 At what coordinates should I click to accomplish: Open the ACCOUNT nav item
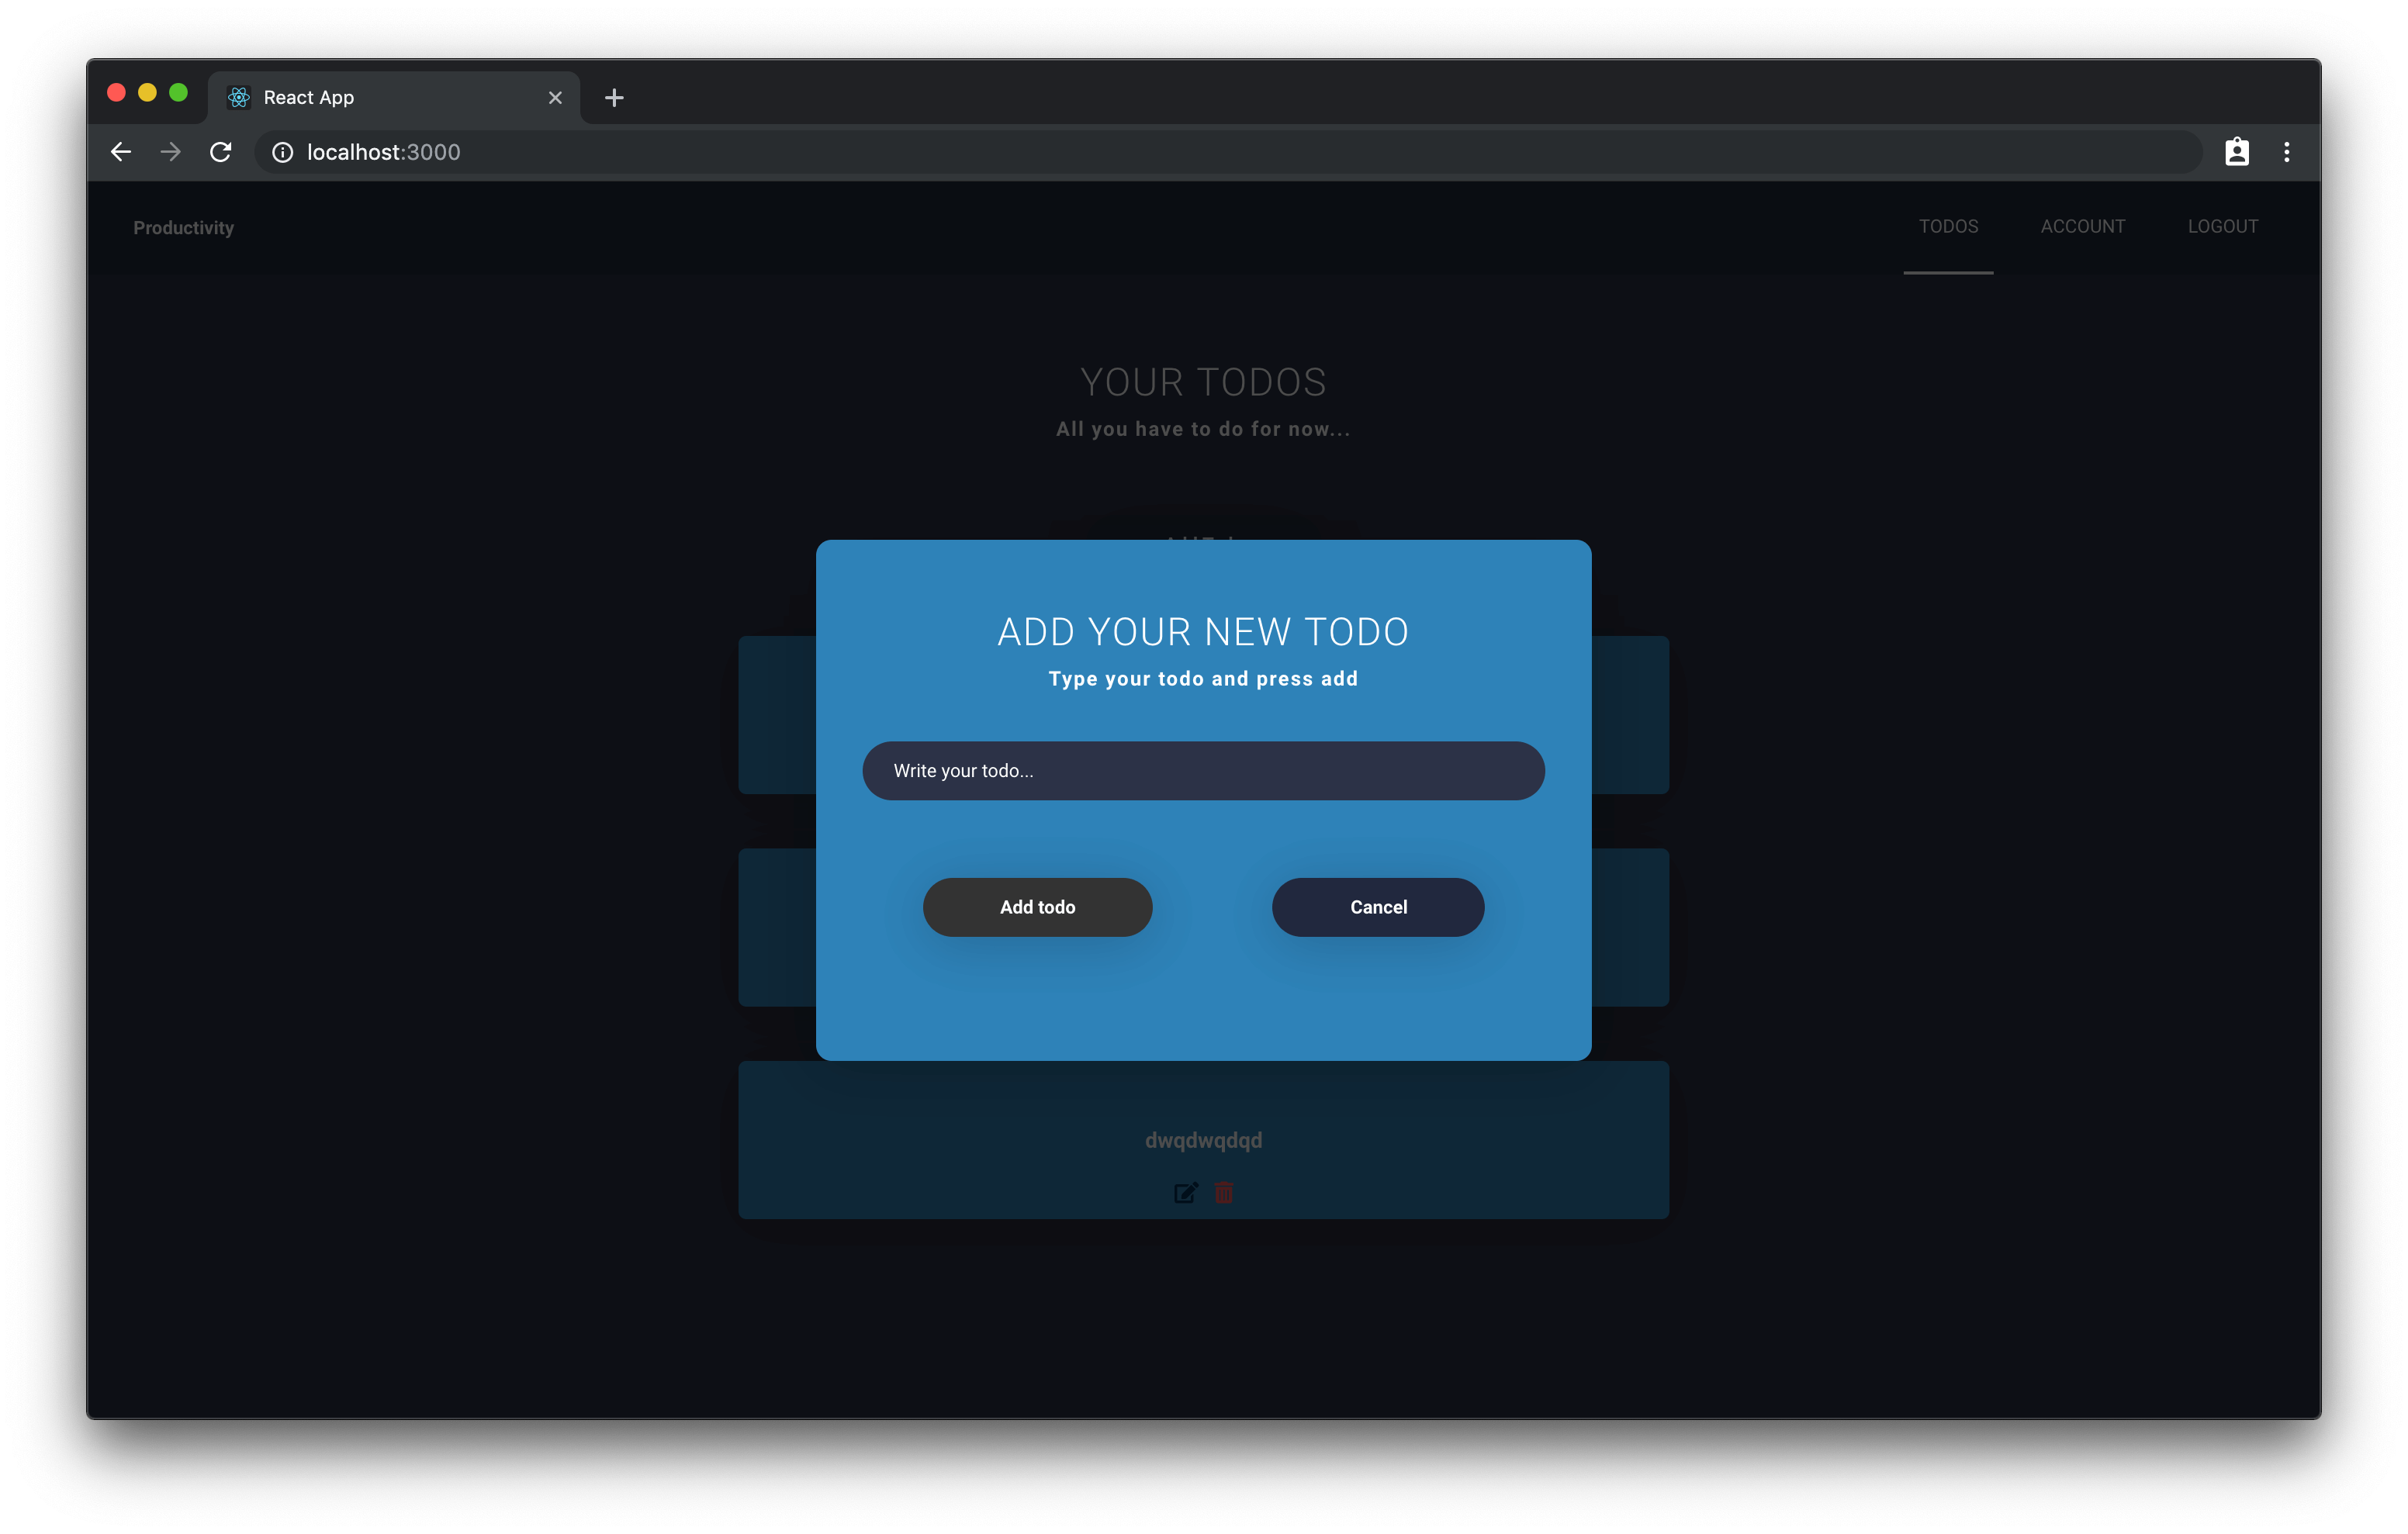point(2082,227)
